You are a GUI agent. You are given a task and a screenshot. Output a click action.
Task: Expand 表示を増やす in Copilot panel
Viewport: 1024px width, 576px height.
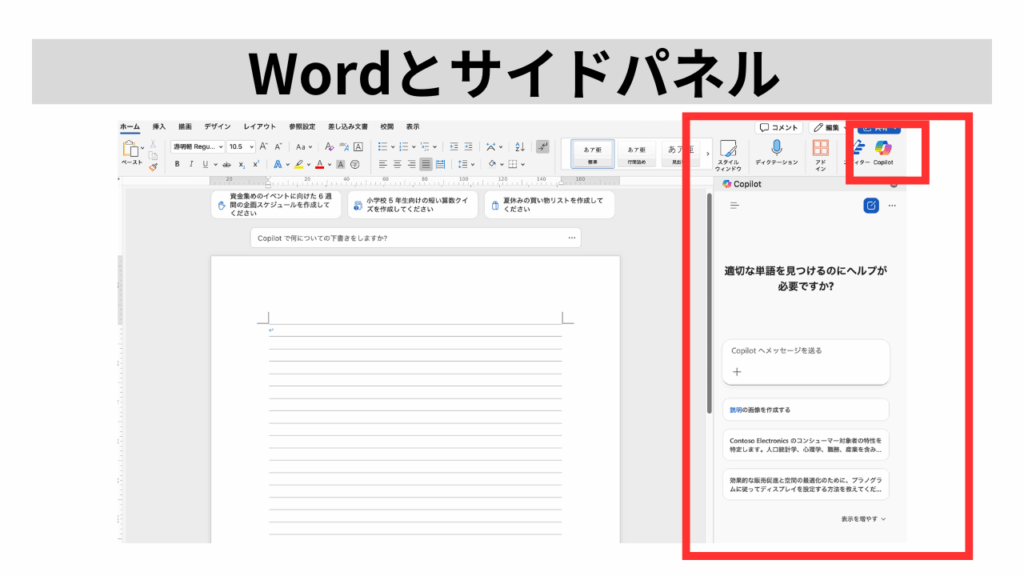(x=863, y=519)
